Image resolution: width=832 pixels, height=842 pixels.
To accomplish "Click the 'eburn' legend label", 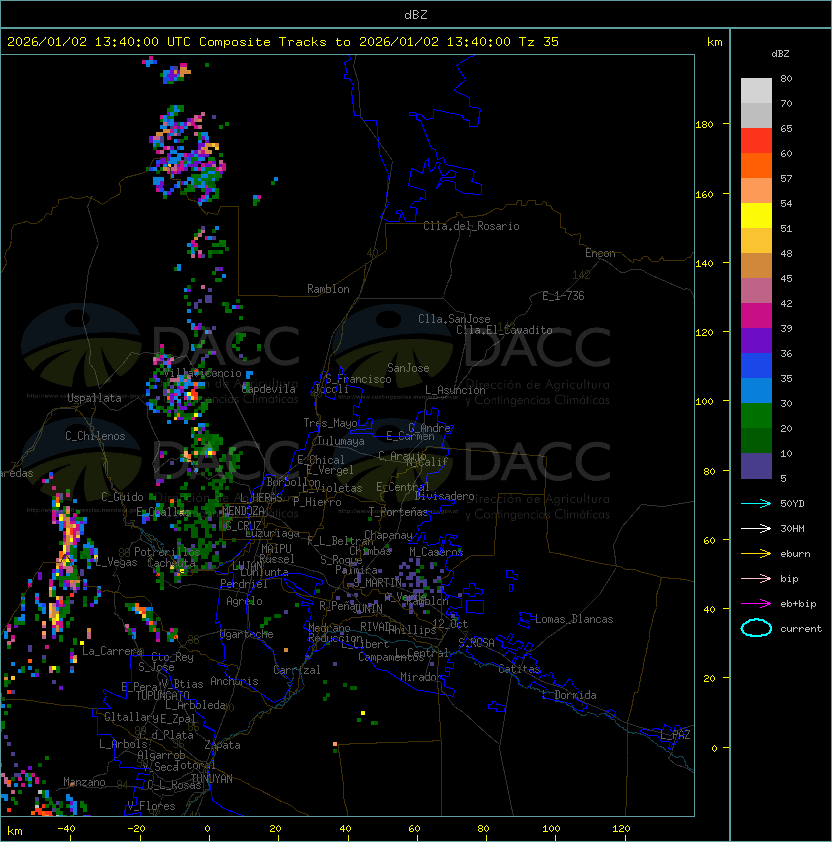I will 795,554.
